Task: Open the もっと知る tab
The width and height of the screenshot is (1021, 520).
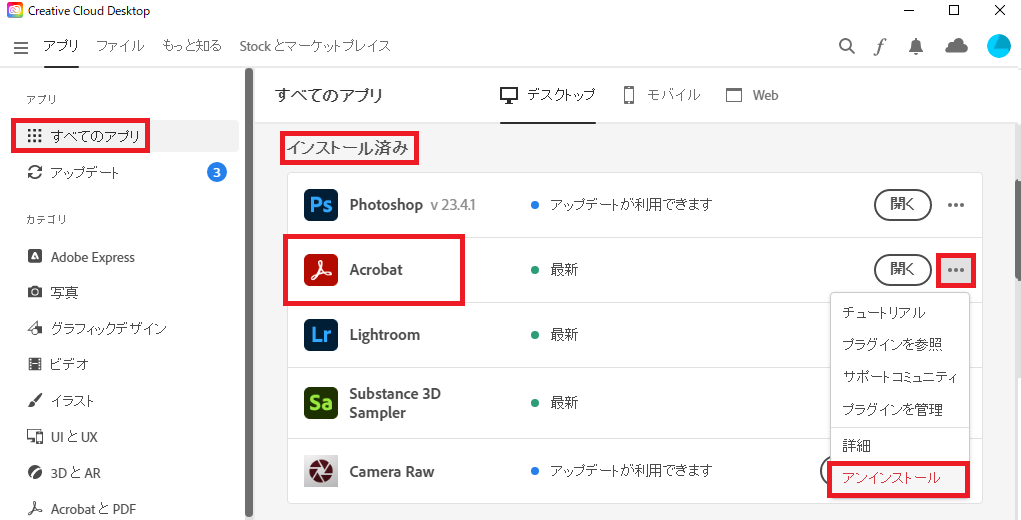Action: click(x=192, y=46)
